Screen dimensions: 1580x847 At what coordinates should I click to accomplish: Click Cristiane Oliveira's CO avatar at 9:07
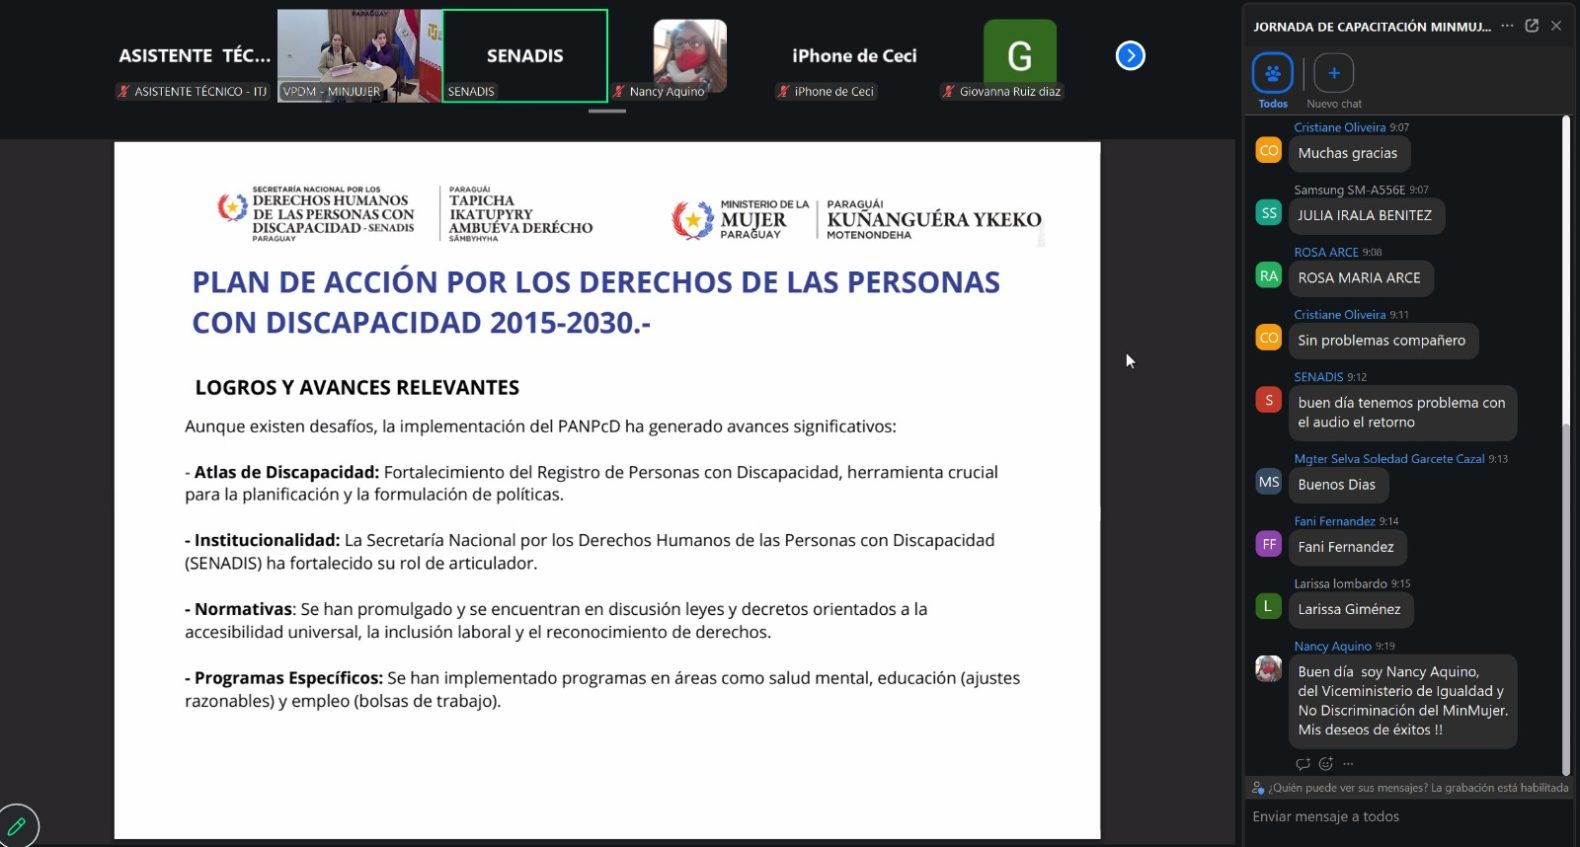pos(1268,150)
